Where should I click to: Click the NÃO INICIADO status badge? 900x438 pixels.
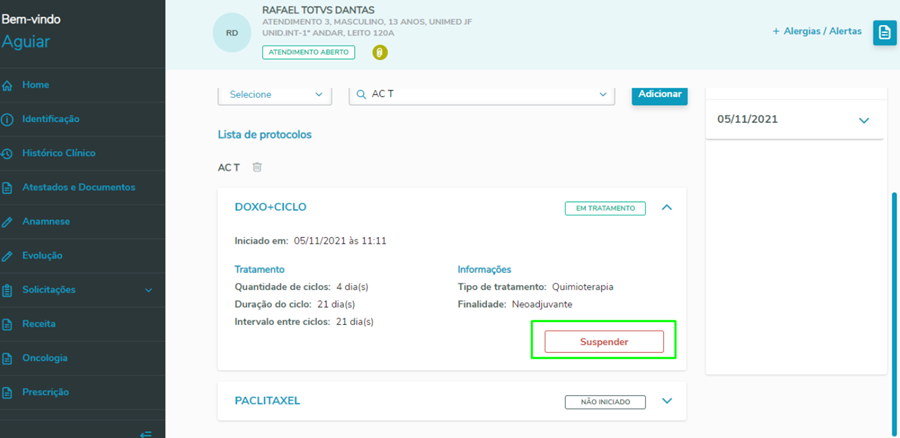click(x=605, y=402)
